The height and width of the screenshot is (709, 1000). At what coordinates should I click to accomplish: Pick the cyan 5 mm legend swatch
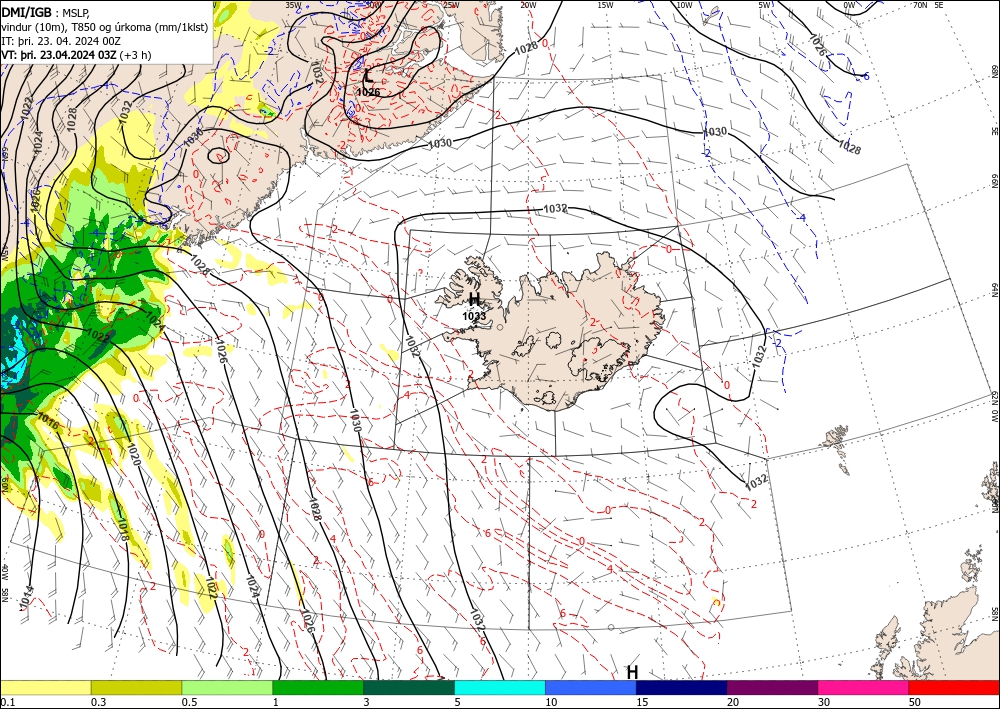click(x=500, y=687)
